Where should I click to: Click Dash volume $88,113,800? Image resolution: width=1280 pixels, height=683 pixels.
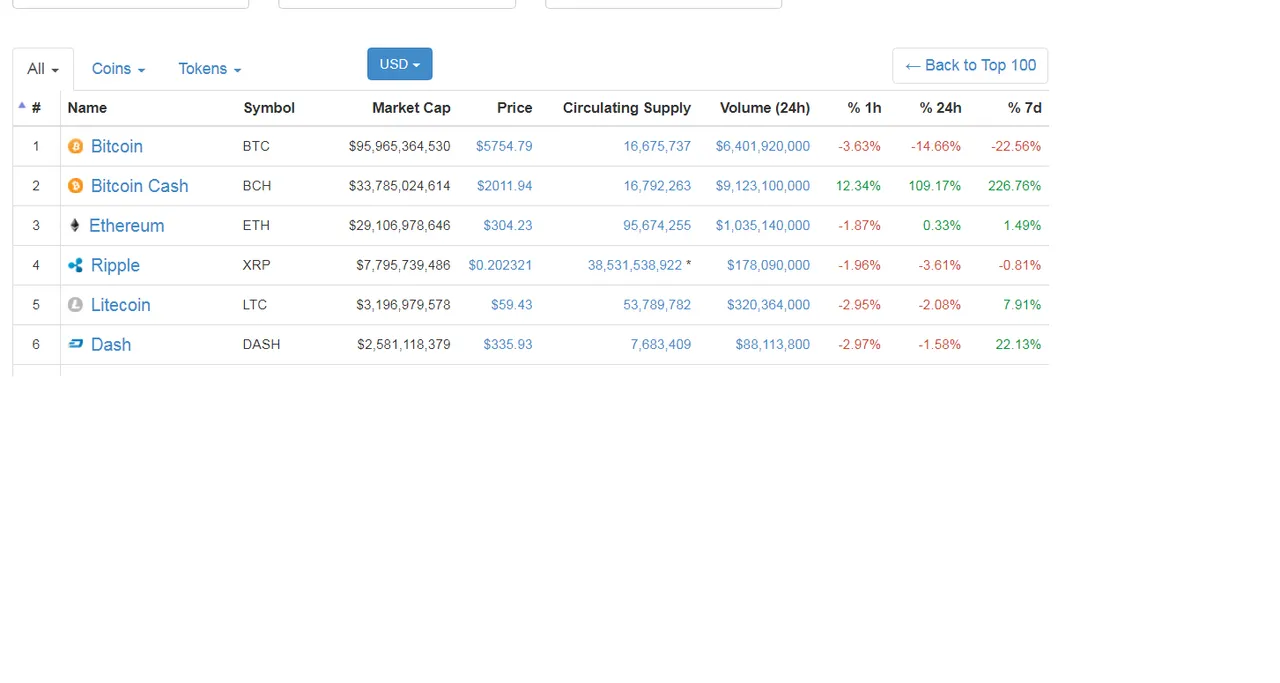coord(773,344)
